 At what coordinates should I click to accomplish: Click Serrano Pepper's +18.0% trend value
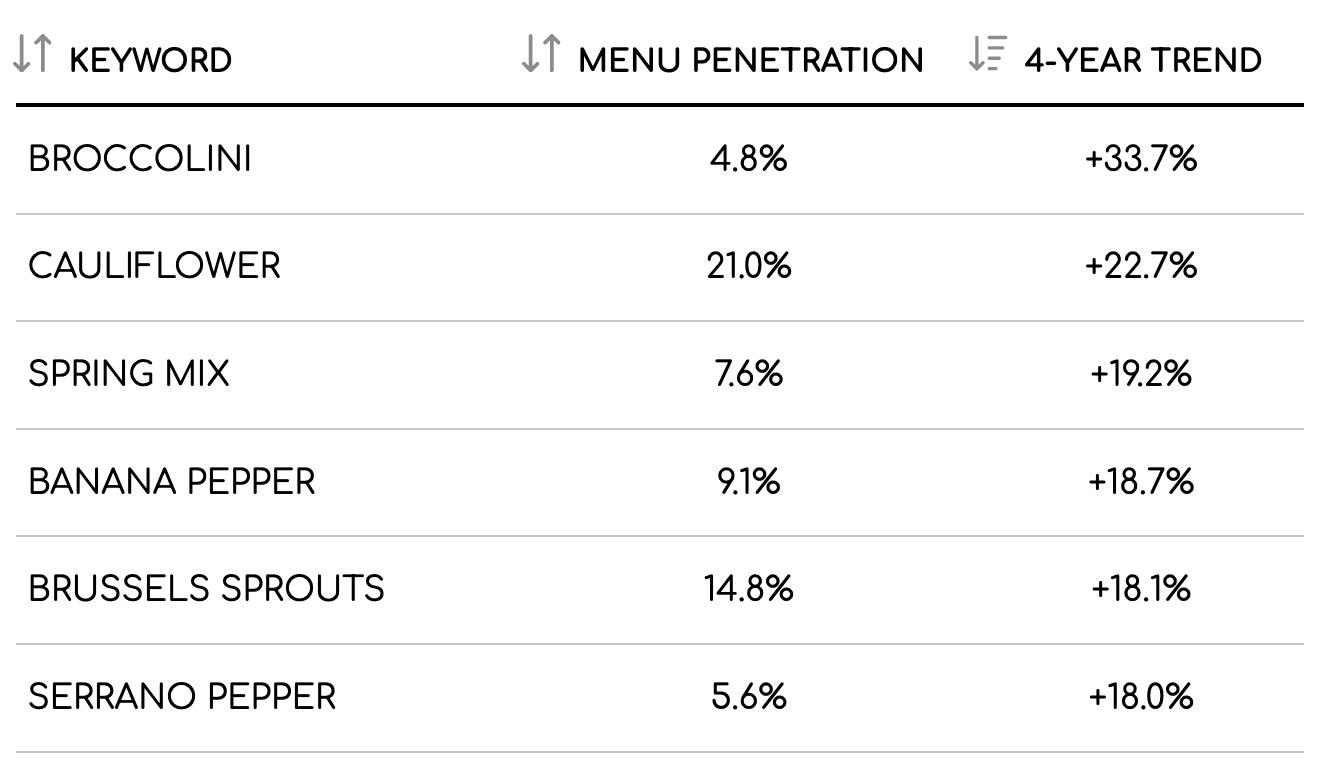tap(1140, 697)
